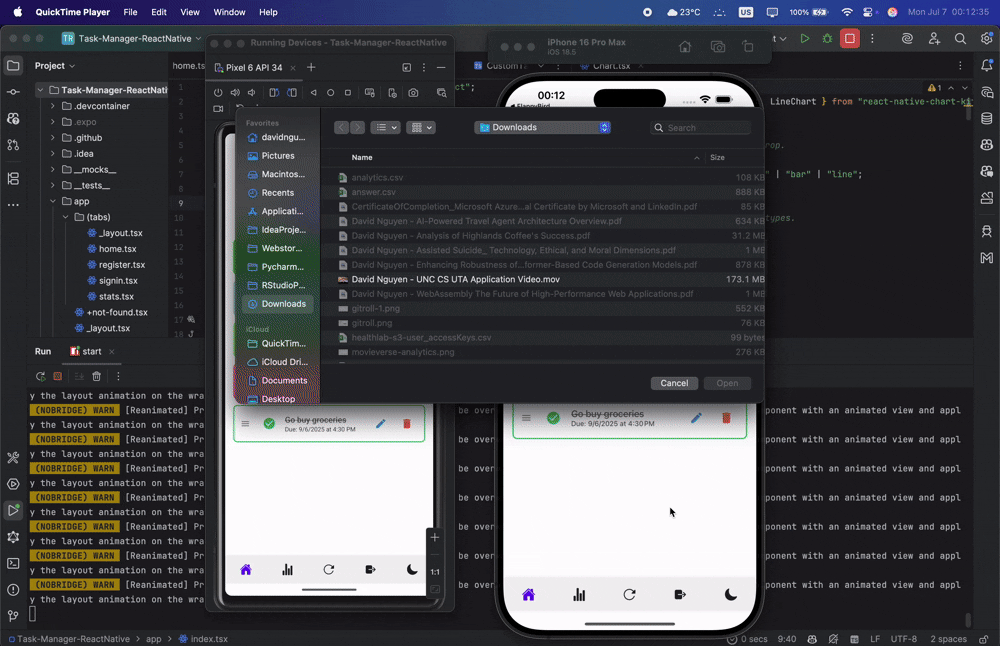Click the emulator Overview square button
The width and height of the screenshot is (1000, 646).
[x=348, y=93]
